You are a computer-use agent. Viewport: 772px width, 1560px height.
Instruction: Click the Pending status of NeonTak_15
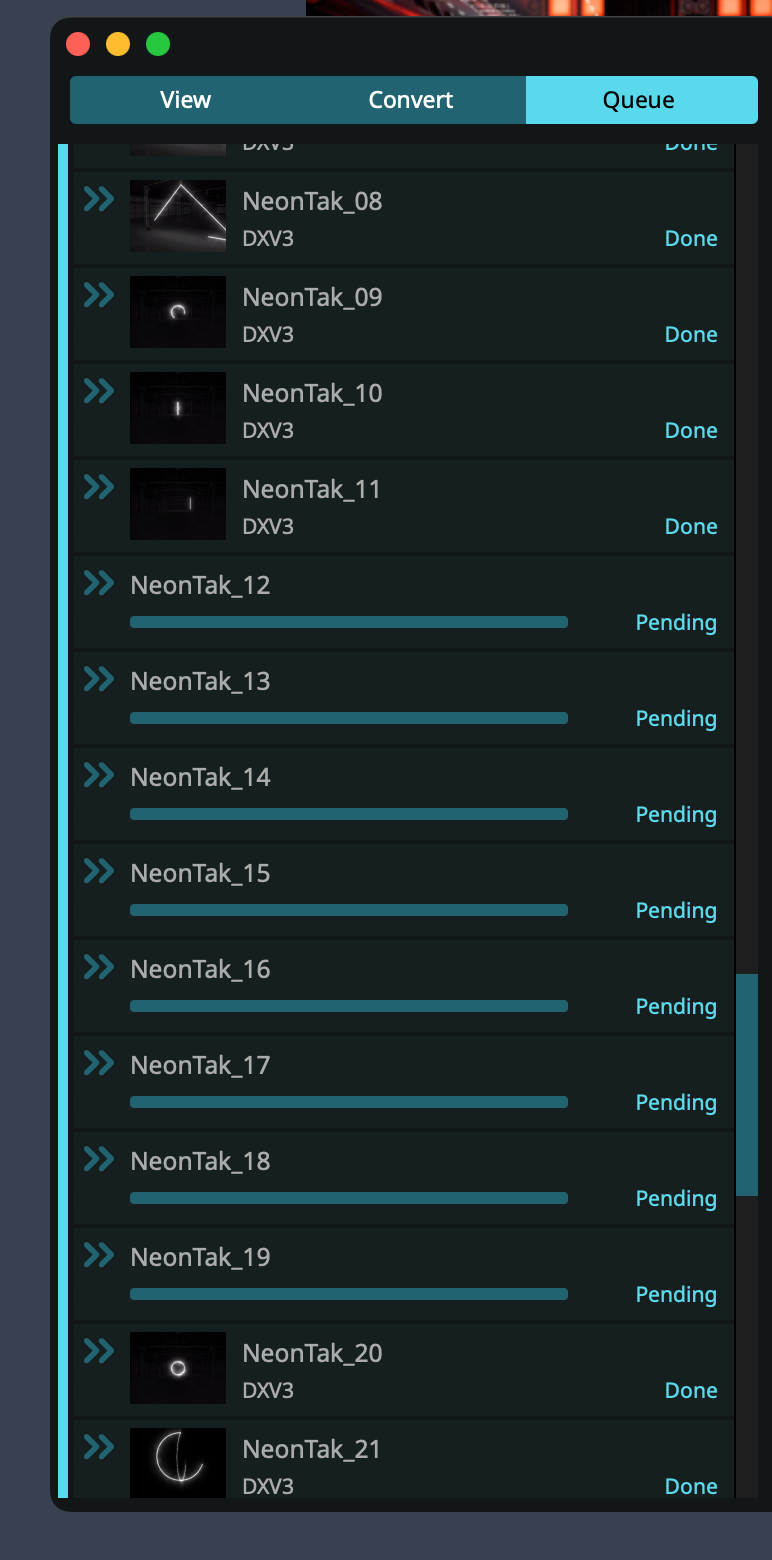[x=676, y=911]
